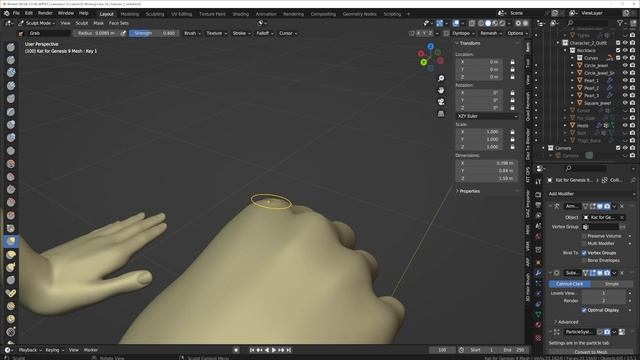
Task: Open the Remesh dropdown
Action: 491,33
